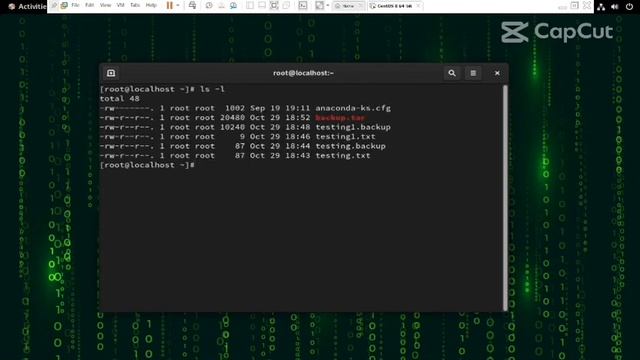Open a new terminal tab with the plus icon
The width and height of the screenshot is (640, 360).
pyautogui.click(x=111, y=73)
